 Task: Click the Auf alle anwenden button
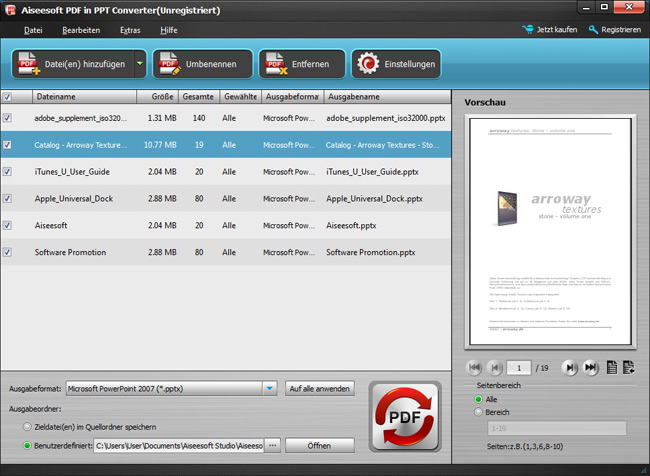(x=320, y=389)
